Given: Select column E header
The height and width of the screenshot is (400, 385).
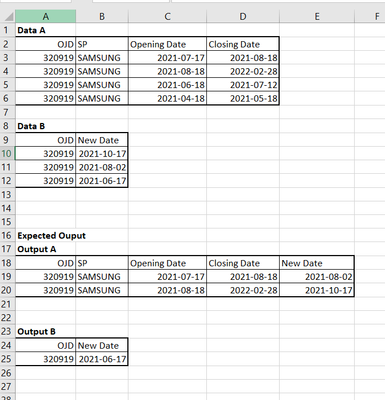Looking at the screenshot, I should coord(317,16).
